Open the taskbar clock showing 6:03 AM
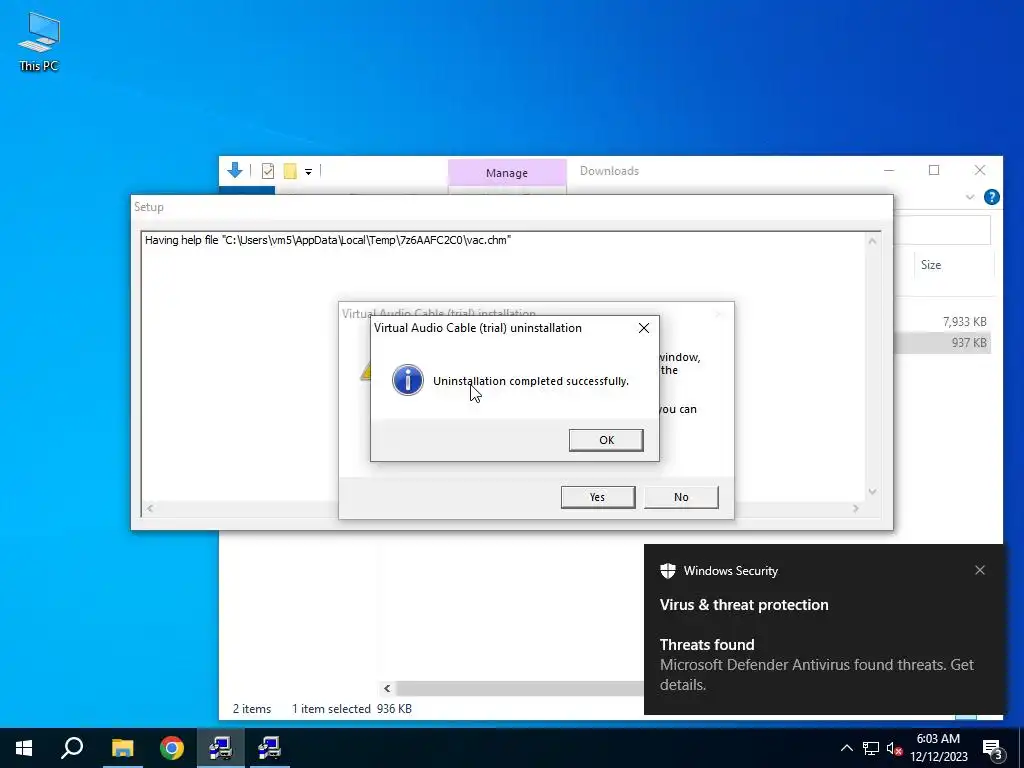Screen dimensions: 1024x768 point(938,748)
